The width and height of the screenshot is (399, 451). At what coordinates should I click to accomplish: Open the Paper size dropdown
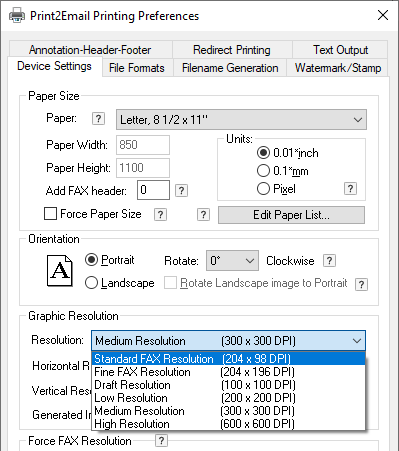[x=241, y=119]
